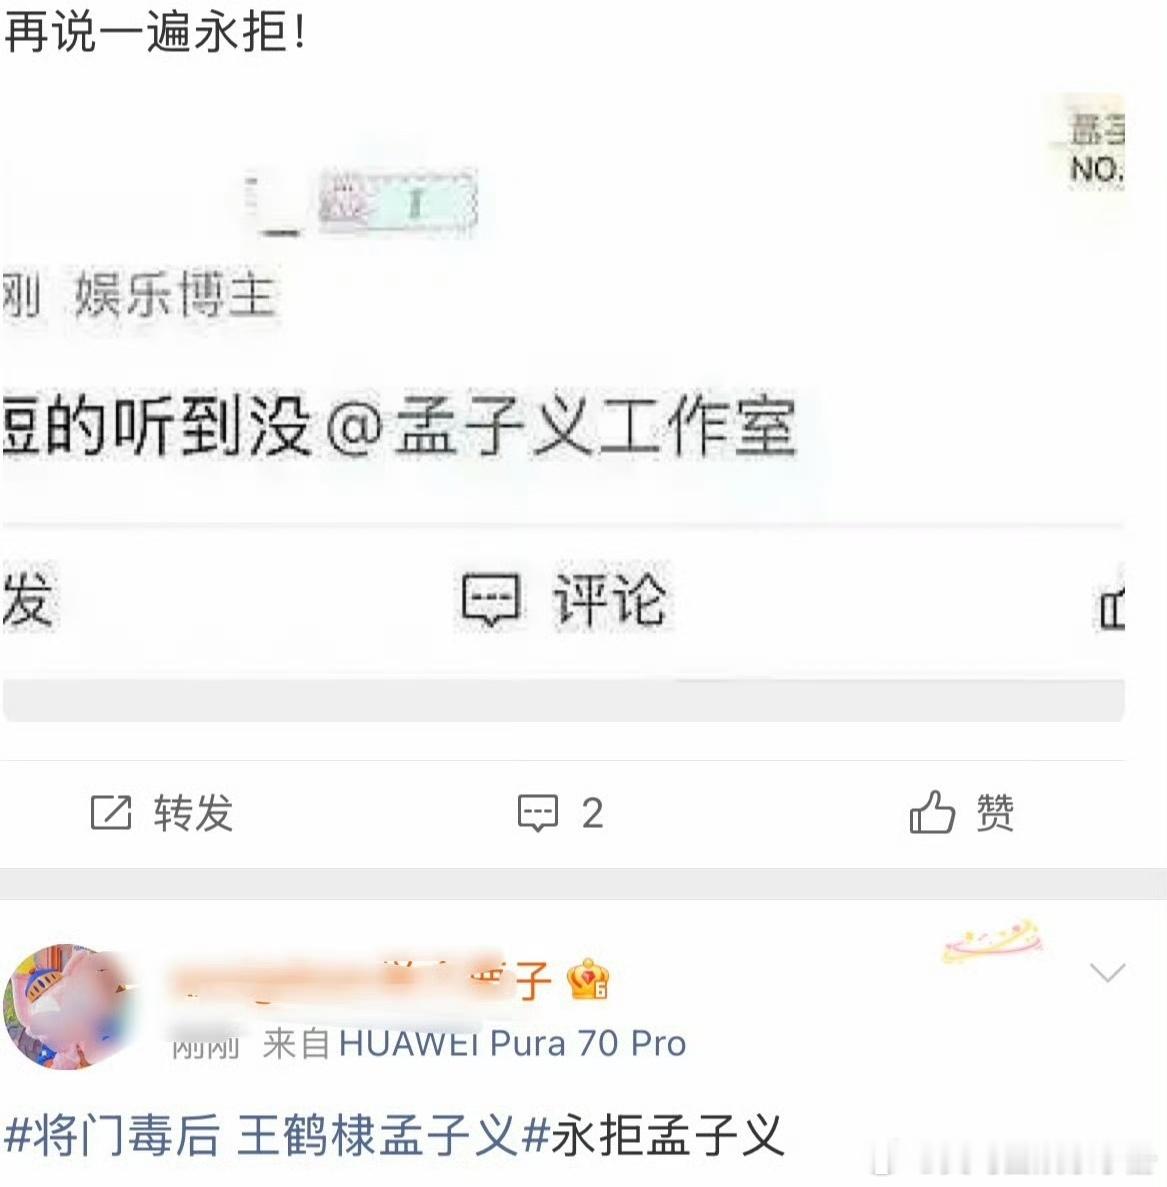Like the post with the 赞 thumbs-up icon
The image size is (1167, 1187).
click(932, 812)
